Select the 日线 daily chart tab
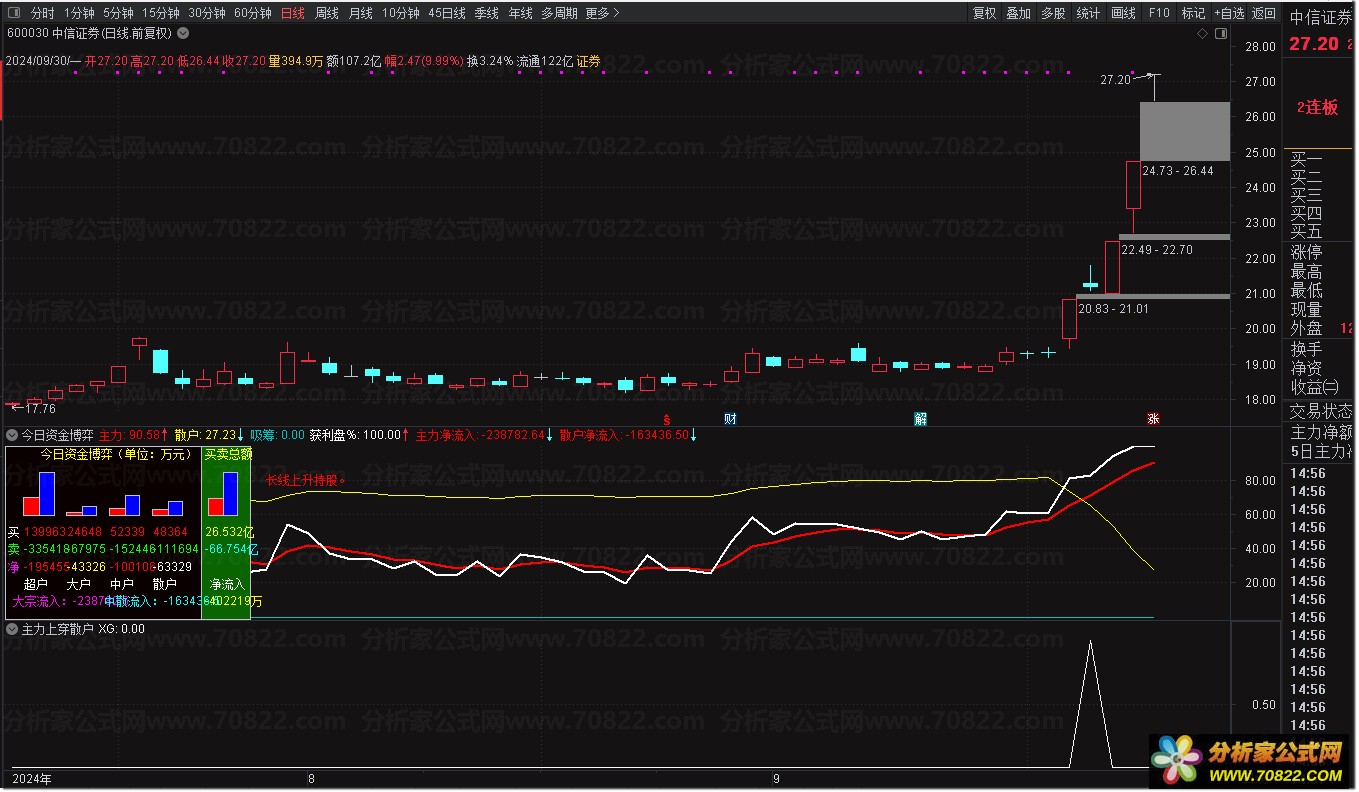The image size is (1359, 792). [293, 13]
